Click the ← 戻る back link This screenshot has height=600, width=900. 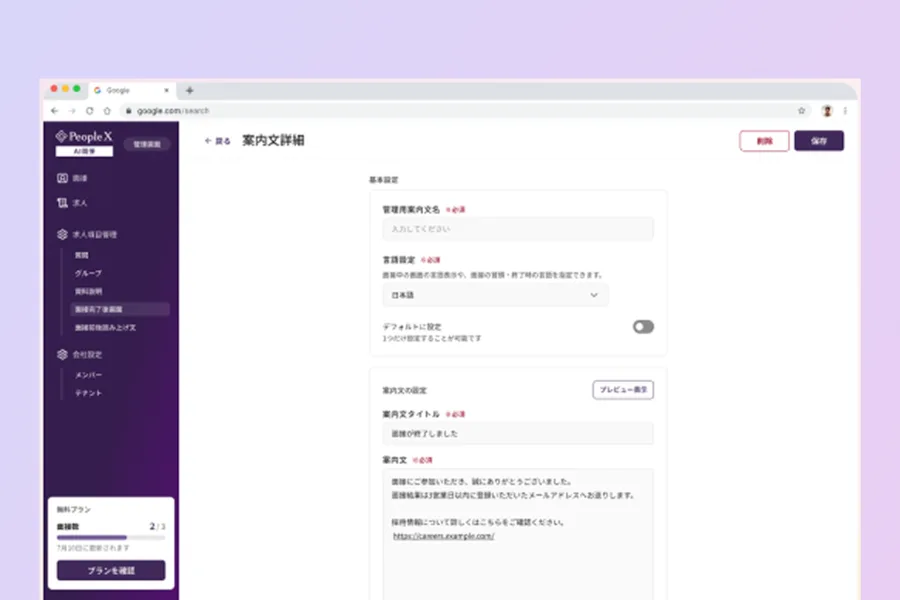tap(218, 141)
